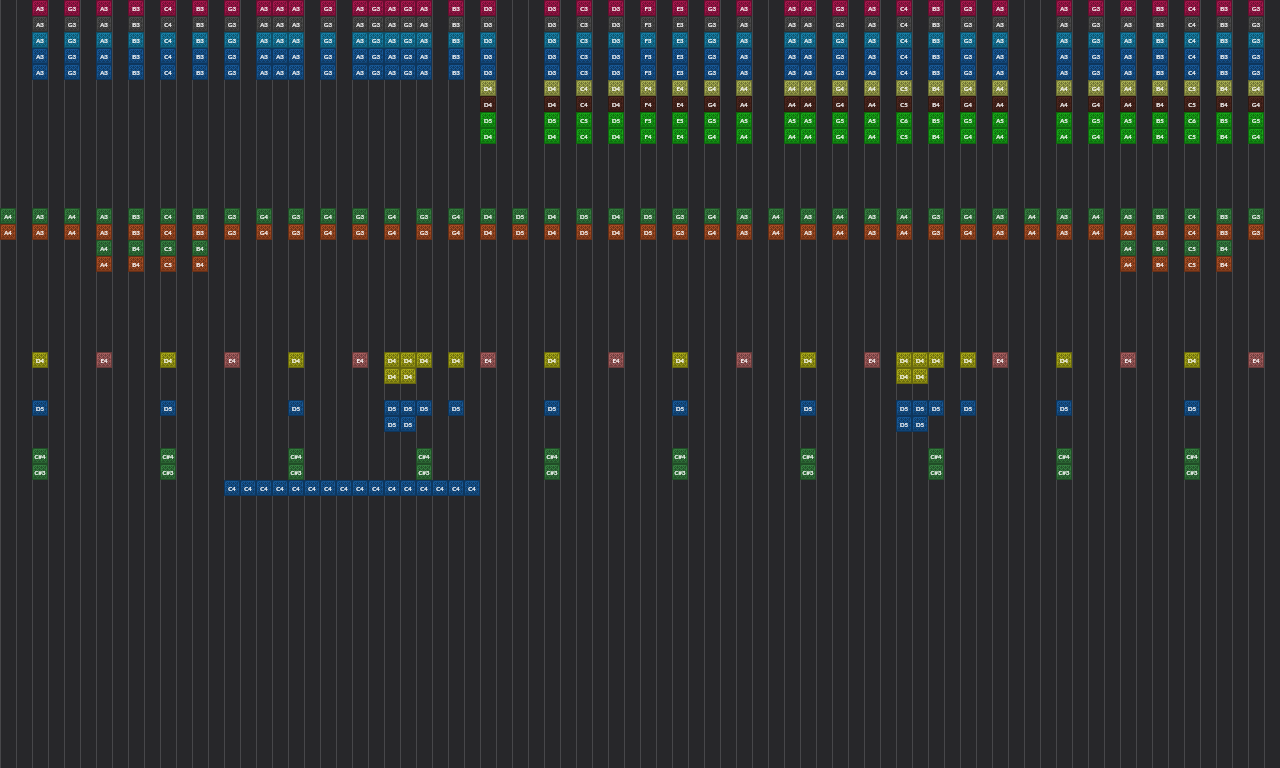Click the first C4 in the bottom blue row
Screen dimensions: 1280x768
coord(232,488)
